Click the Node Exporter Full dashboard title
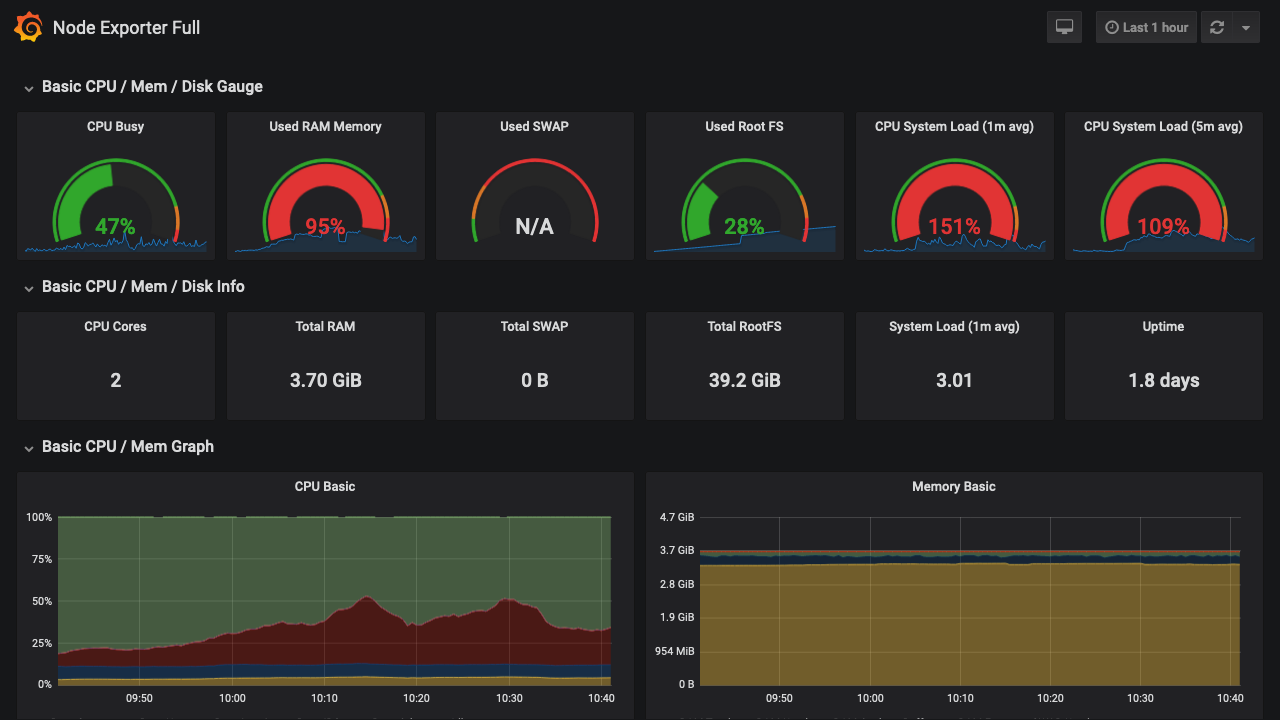Screen dimensions: 1280x720 pyautogui.click(x=126, y=27)
